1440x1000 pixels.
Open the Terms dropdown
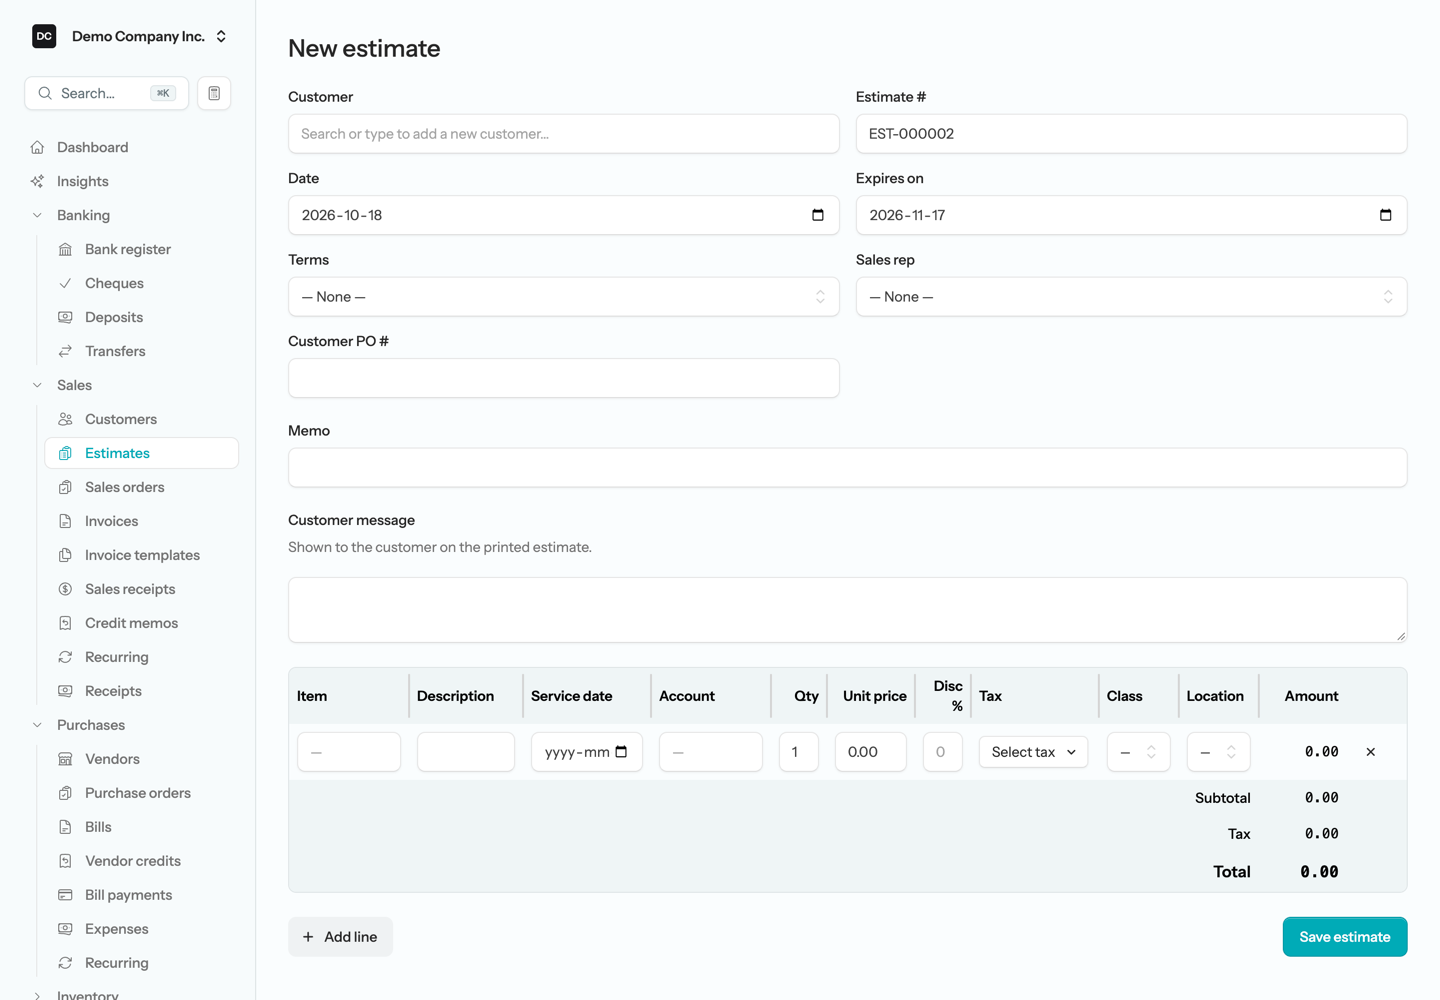click(564, 297)
